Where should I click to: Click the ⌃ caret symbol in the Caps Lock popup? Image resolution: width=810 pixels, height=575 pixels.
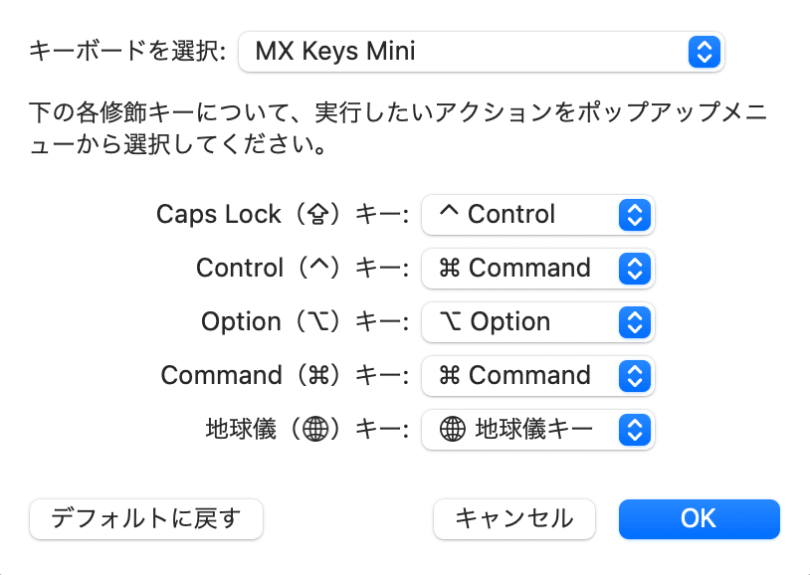(449, 214)
